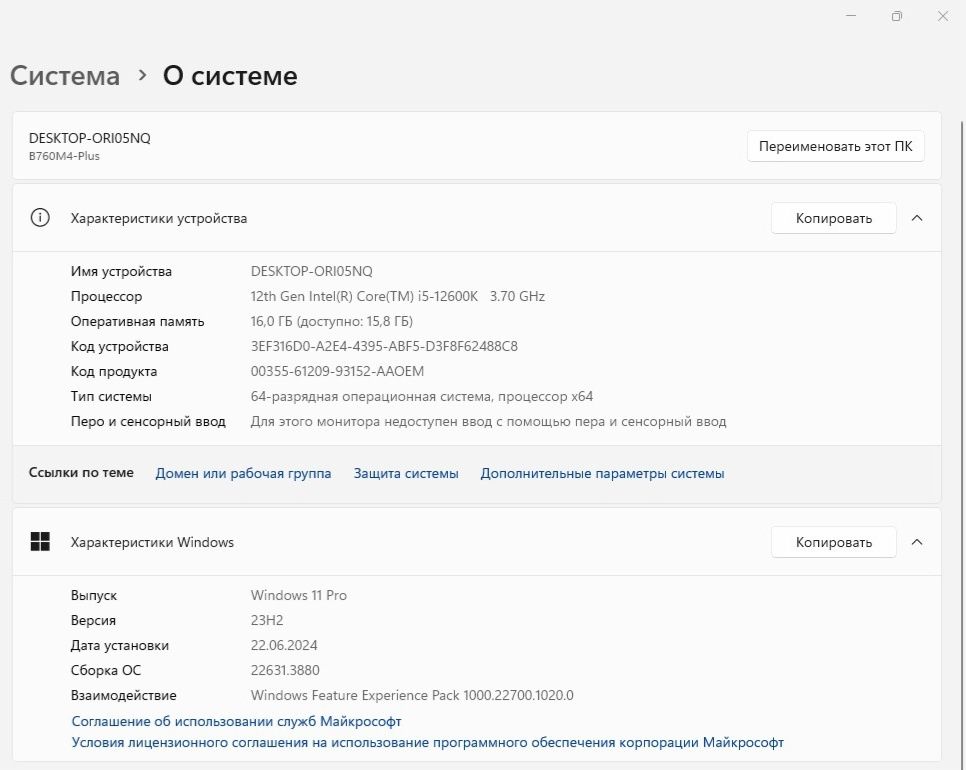The height and width of the screenshot is (770, 966).
Task: Click the version value 23H2
Action: 267,620
